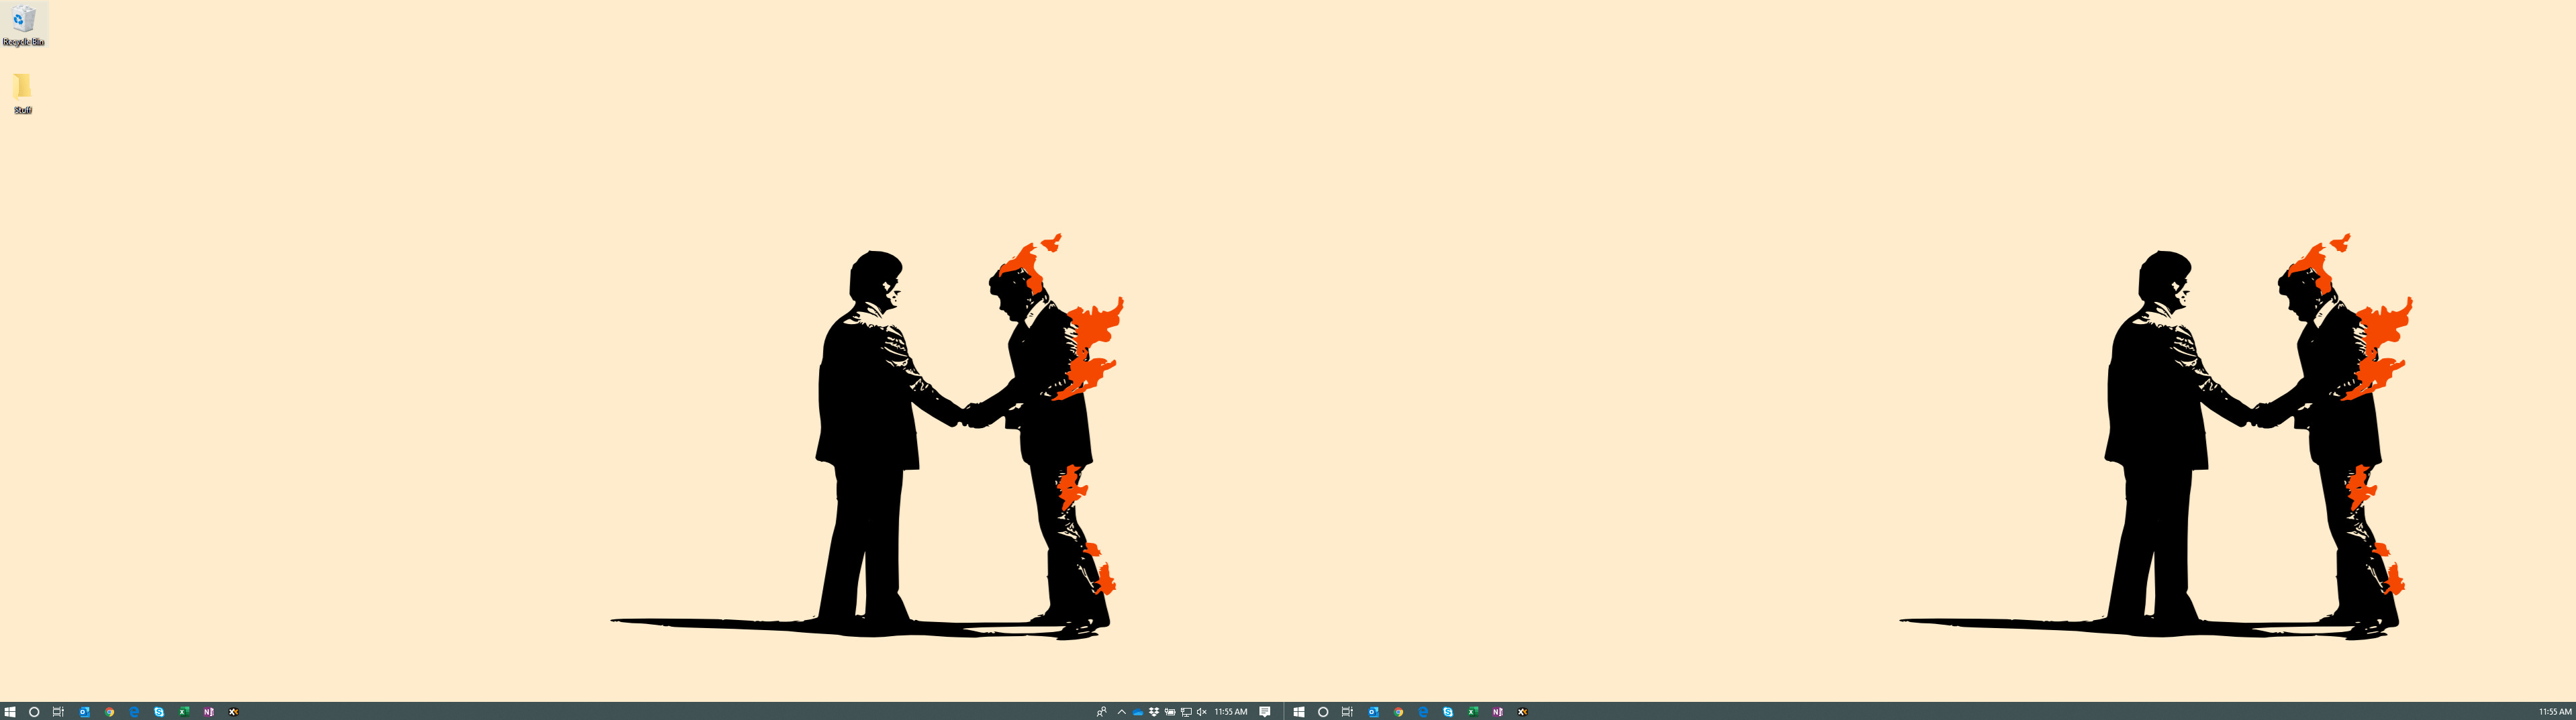The image size is (2576, 720).
Task: Open the OneDrive cloud tray icon
Action: point(1138,712)
